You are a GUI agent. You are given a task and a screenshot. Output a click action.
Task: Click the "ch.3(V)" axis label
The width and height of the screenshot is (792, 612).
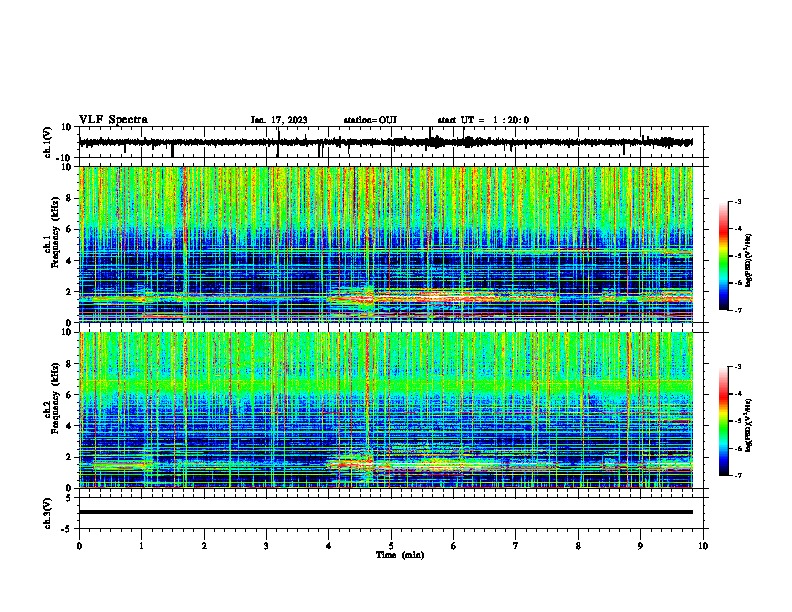(48, 513)
